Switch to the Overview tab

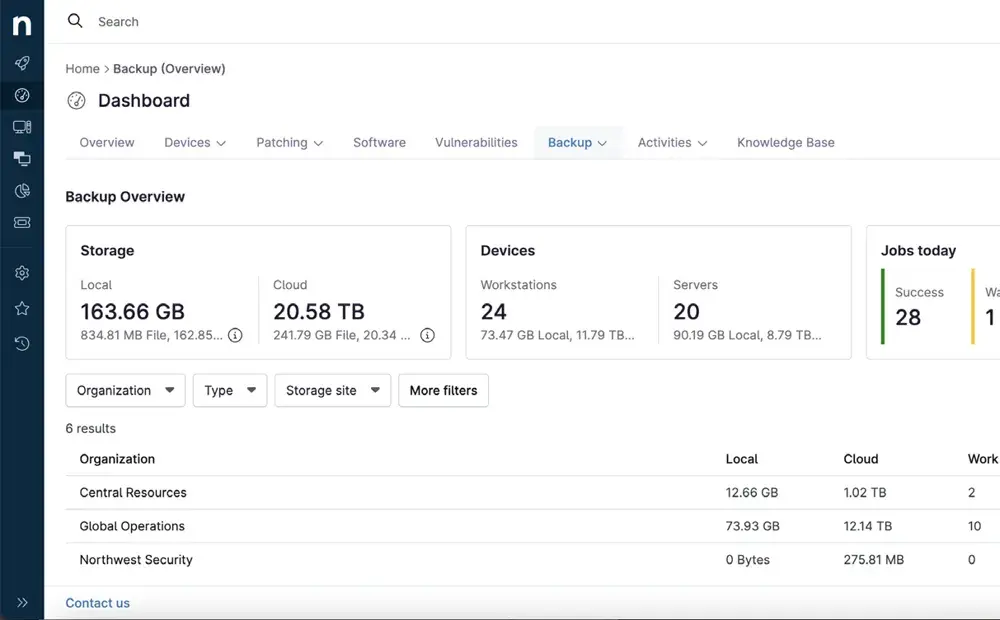[107, 143]
